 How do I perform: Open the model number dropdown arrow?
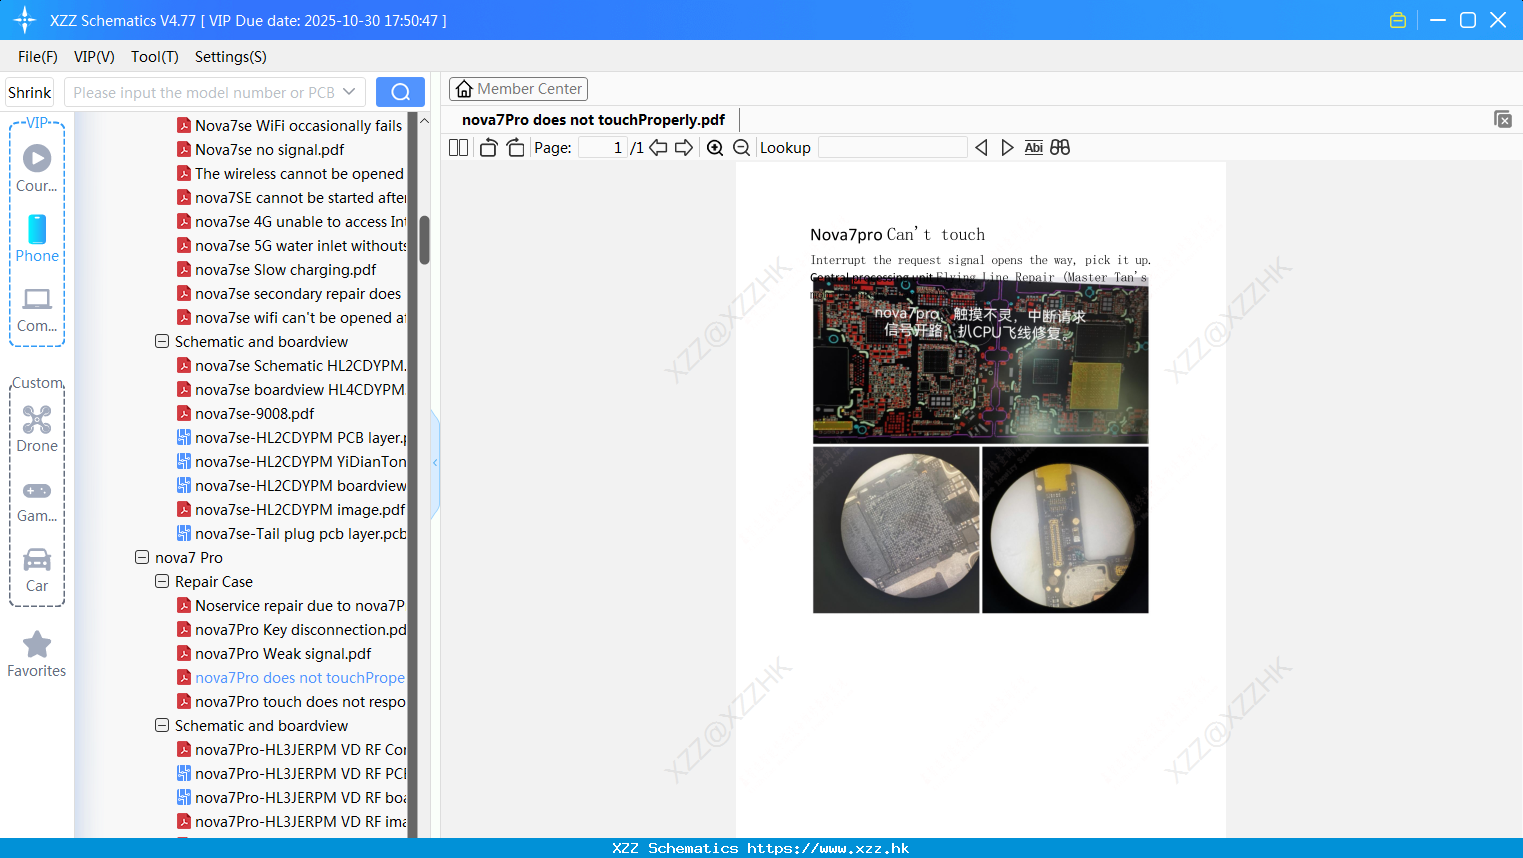[x=349, y=92]
